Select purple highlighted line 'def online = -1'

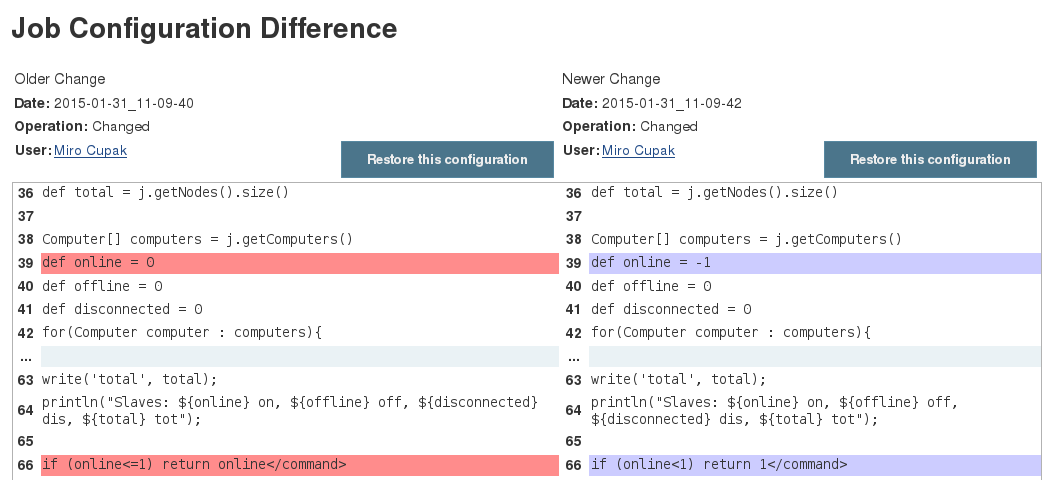point(651,263)
